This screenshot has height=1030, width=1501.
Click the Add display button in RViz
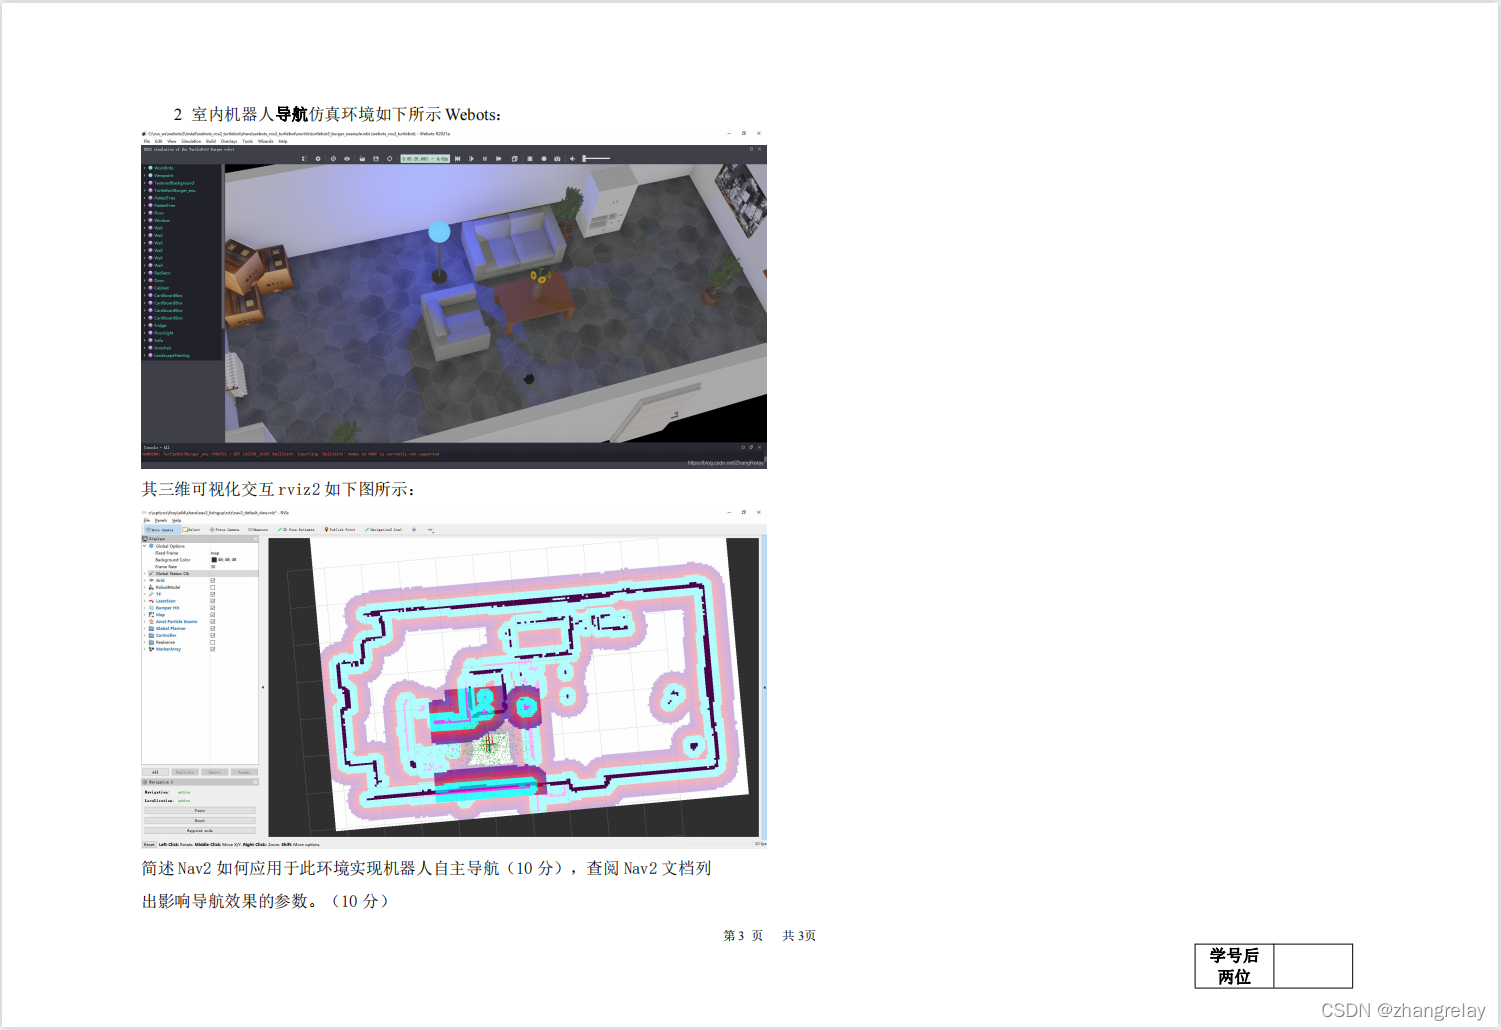tap(155, 772)
